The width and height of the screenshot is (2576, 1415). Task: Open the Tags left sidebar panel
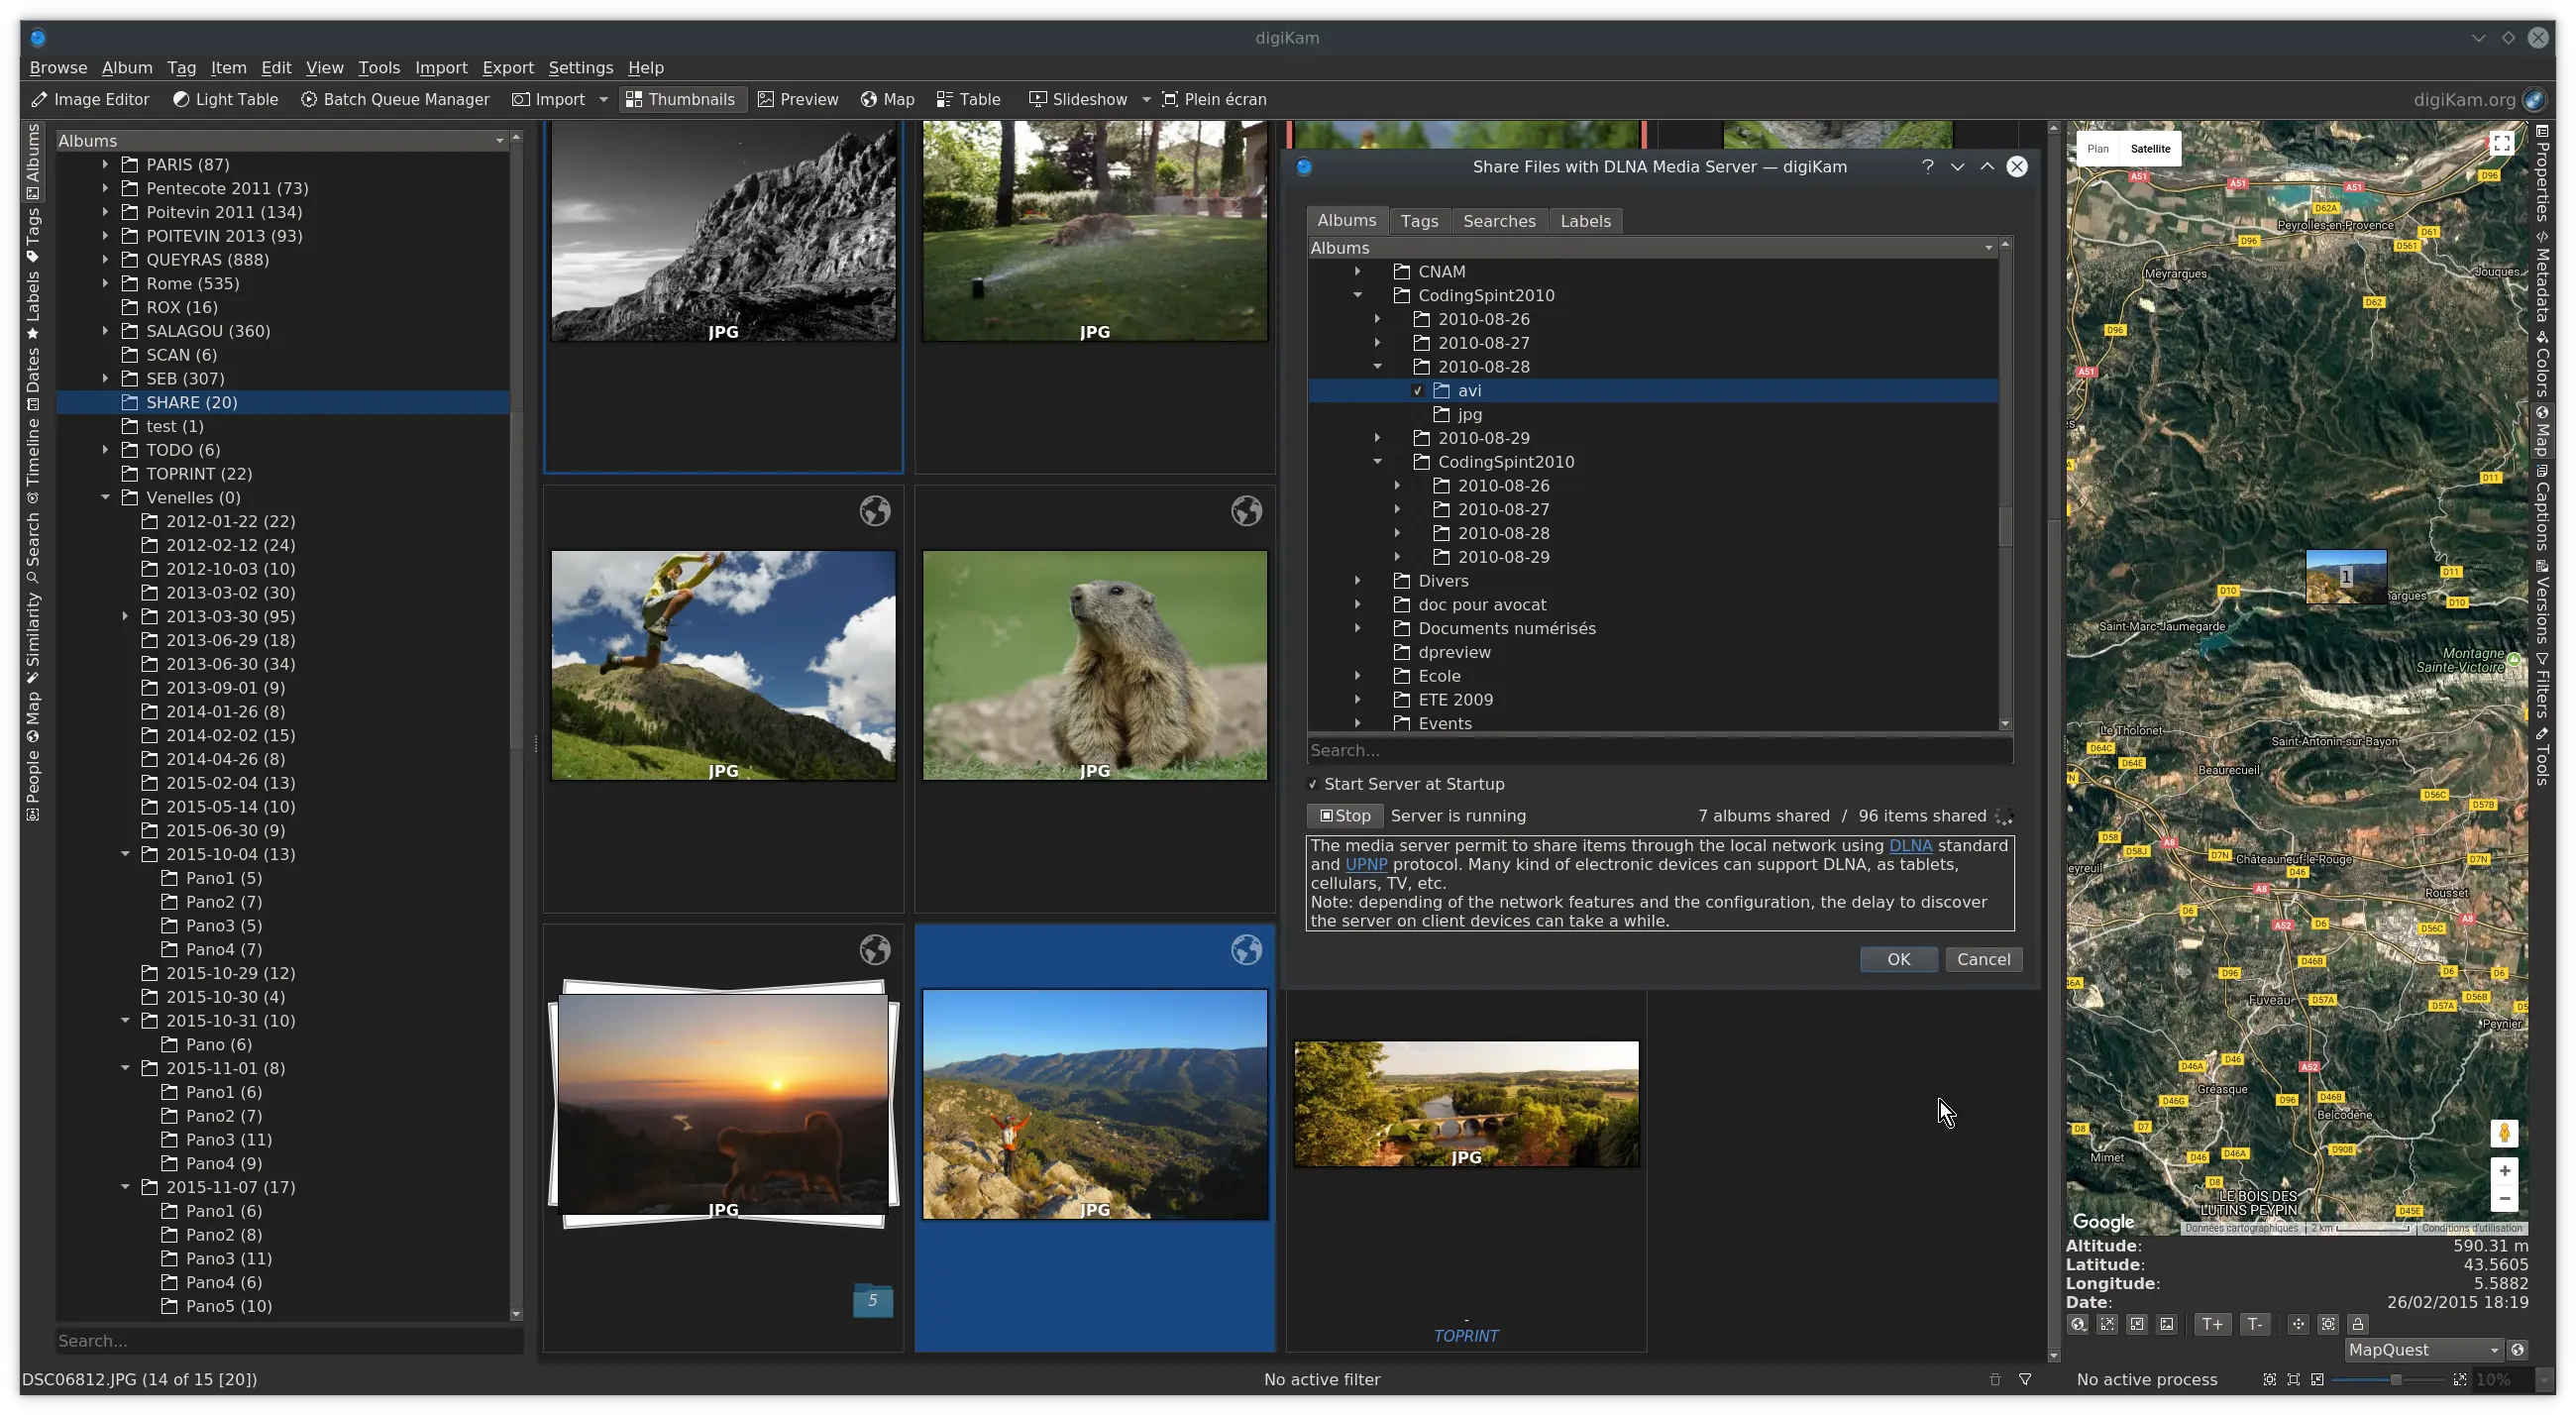pyautogui.click(x=33, y=234)
